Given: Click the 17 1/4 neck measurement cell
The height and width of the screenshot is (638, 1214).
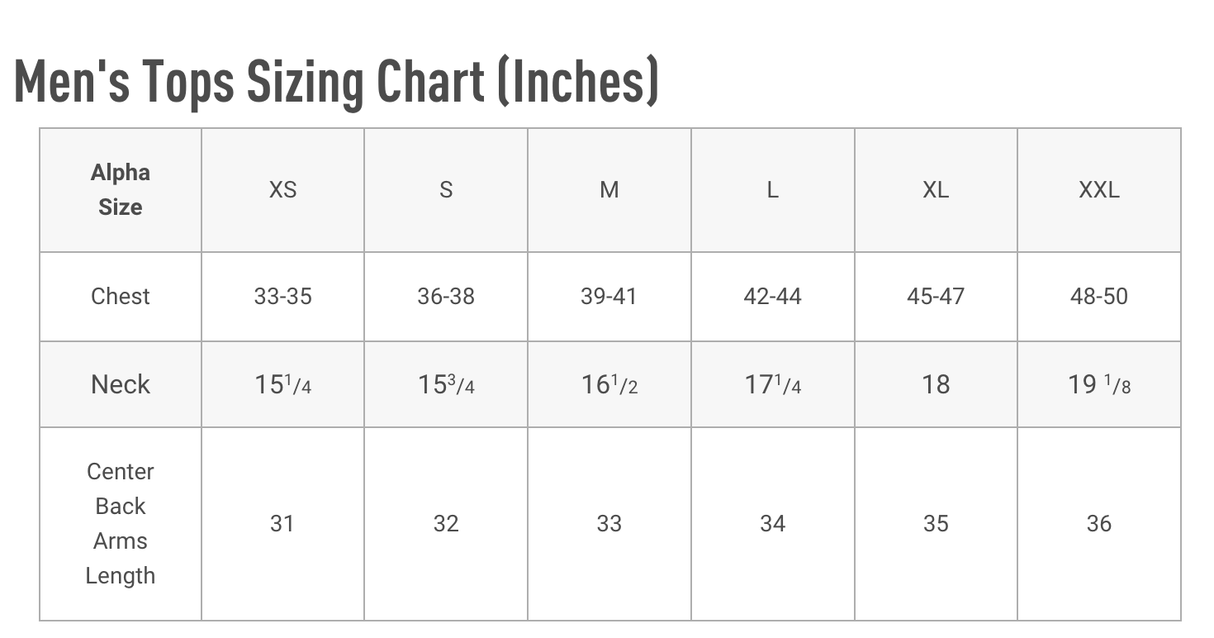Looking at the screenshot, I should [772, 384].
